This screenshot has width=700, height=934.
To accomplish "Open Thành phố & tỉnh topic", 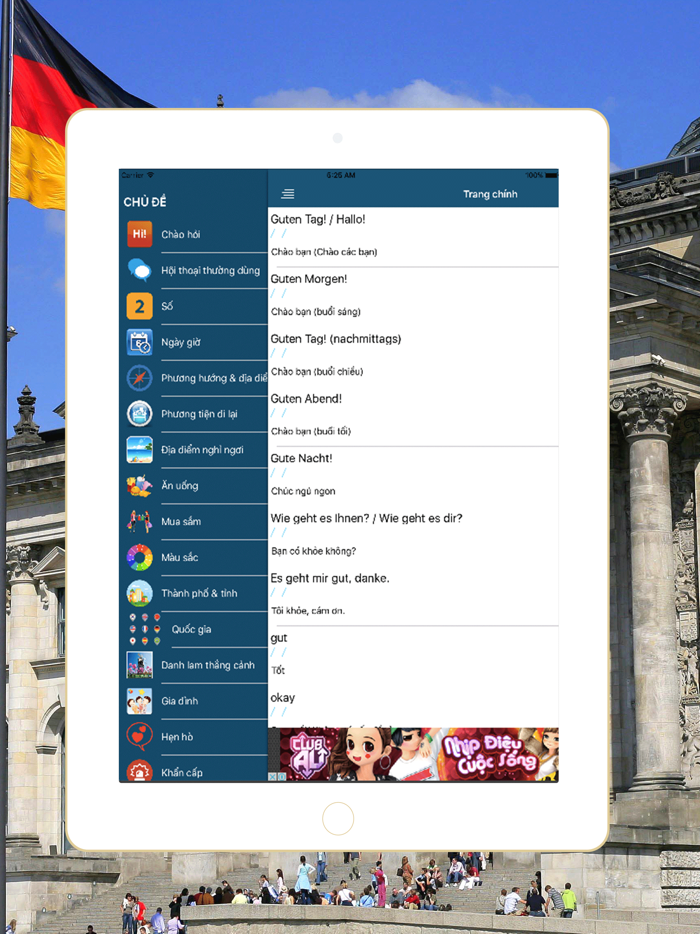I will tap(194, 593).
